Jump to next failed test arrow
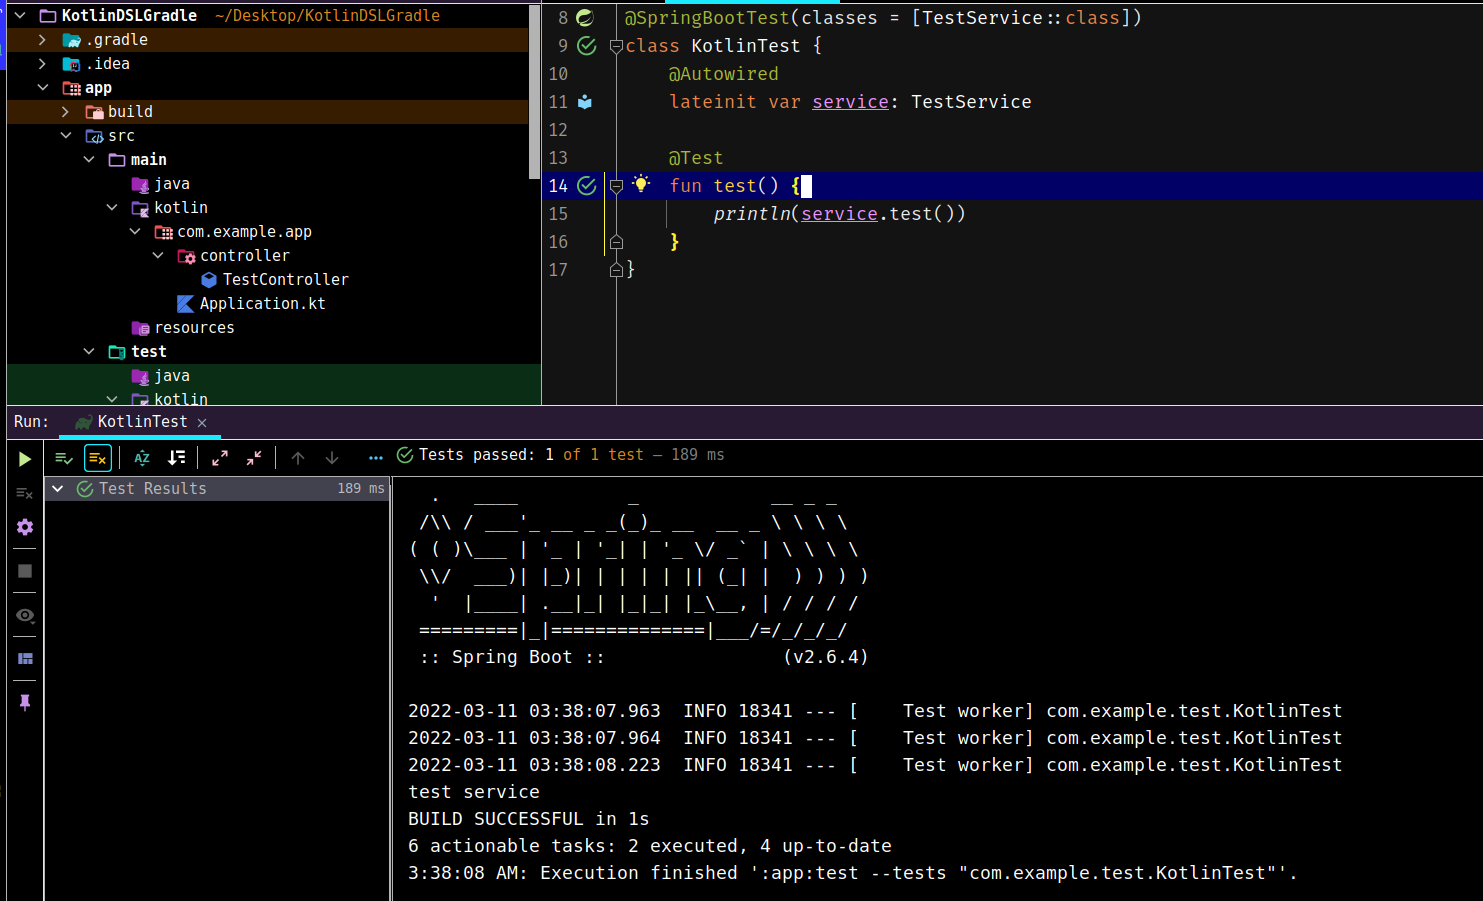1483x901 pixels. click(x=332, y=458)
